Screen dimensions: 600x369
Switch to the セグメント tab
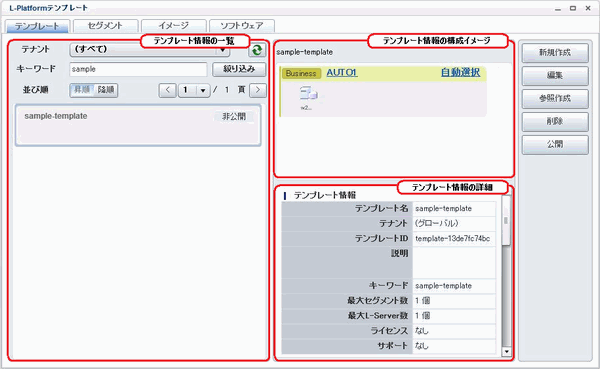tap(105, 26)
